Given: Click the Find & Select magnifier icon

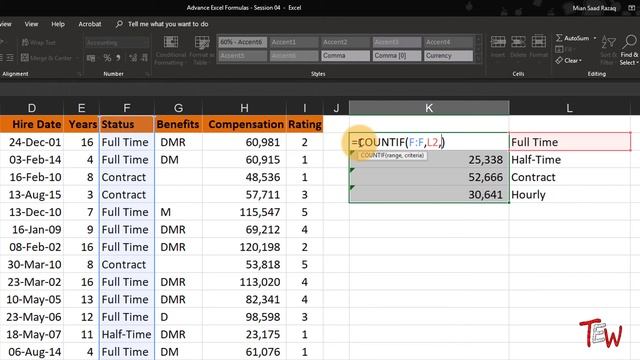Looking at the screenshot, I should tap(630, 41).
